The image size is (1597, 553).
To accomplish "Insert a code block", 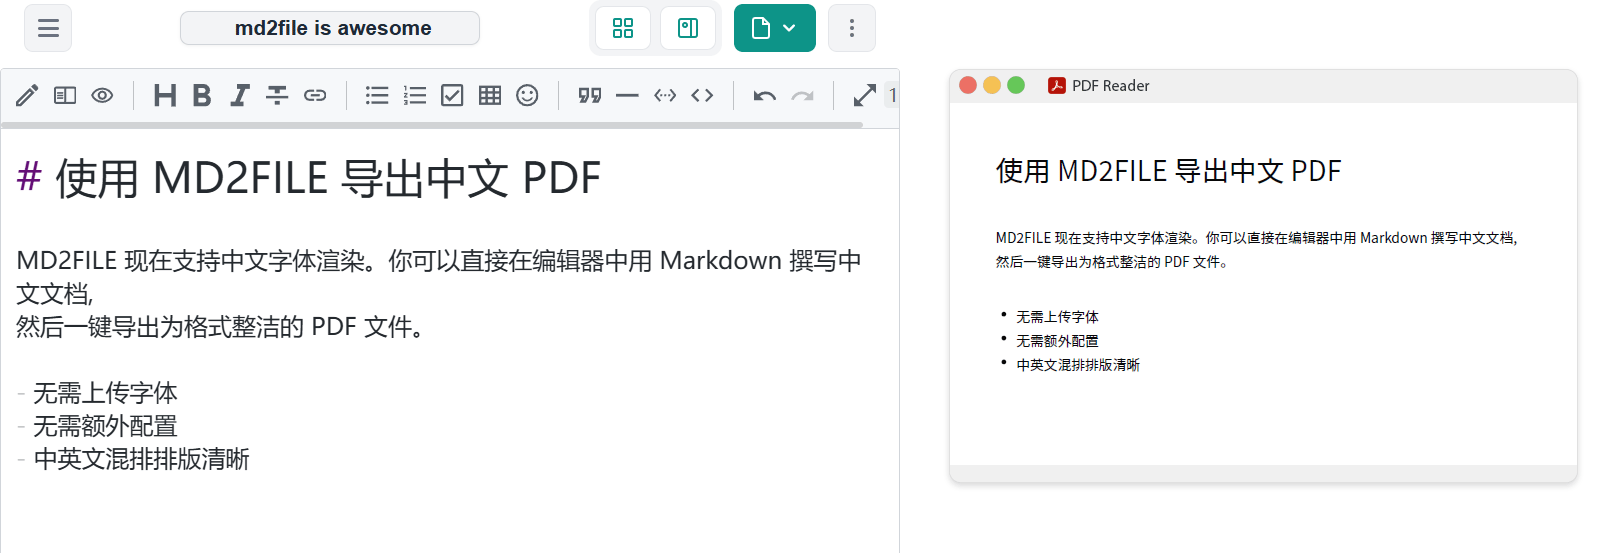I will [665, 95].
